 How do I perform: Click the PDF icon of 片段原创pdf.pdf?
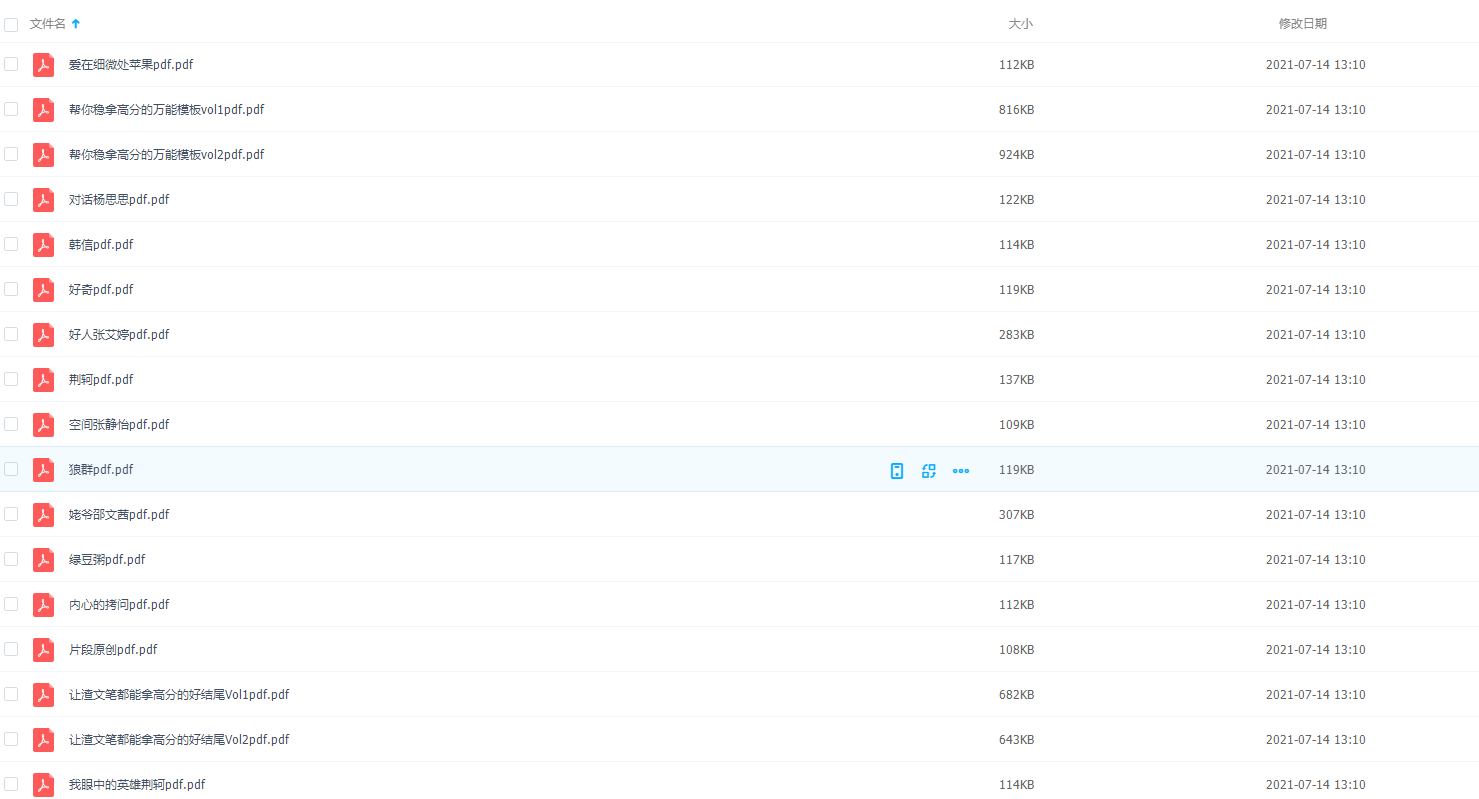[43, 650]
